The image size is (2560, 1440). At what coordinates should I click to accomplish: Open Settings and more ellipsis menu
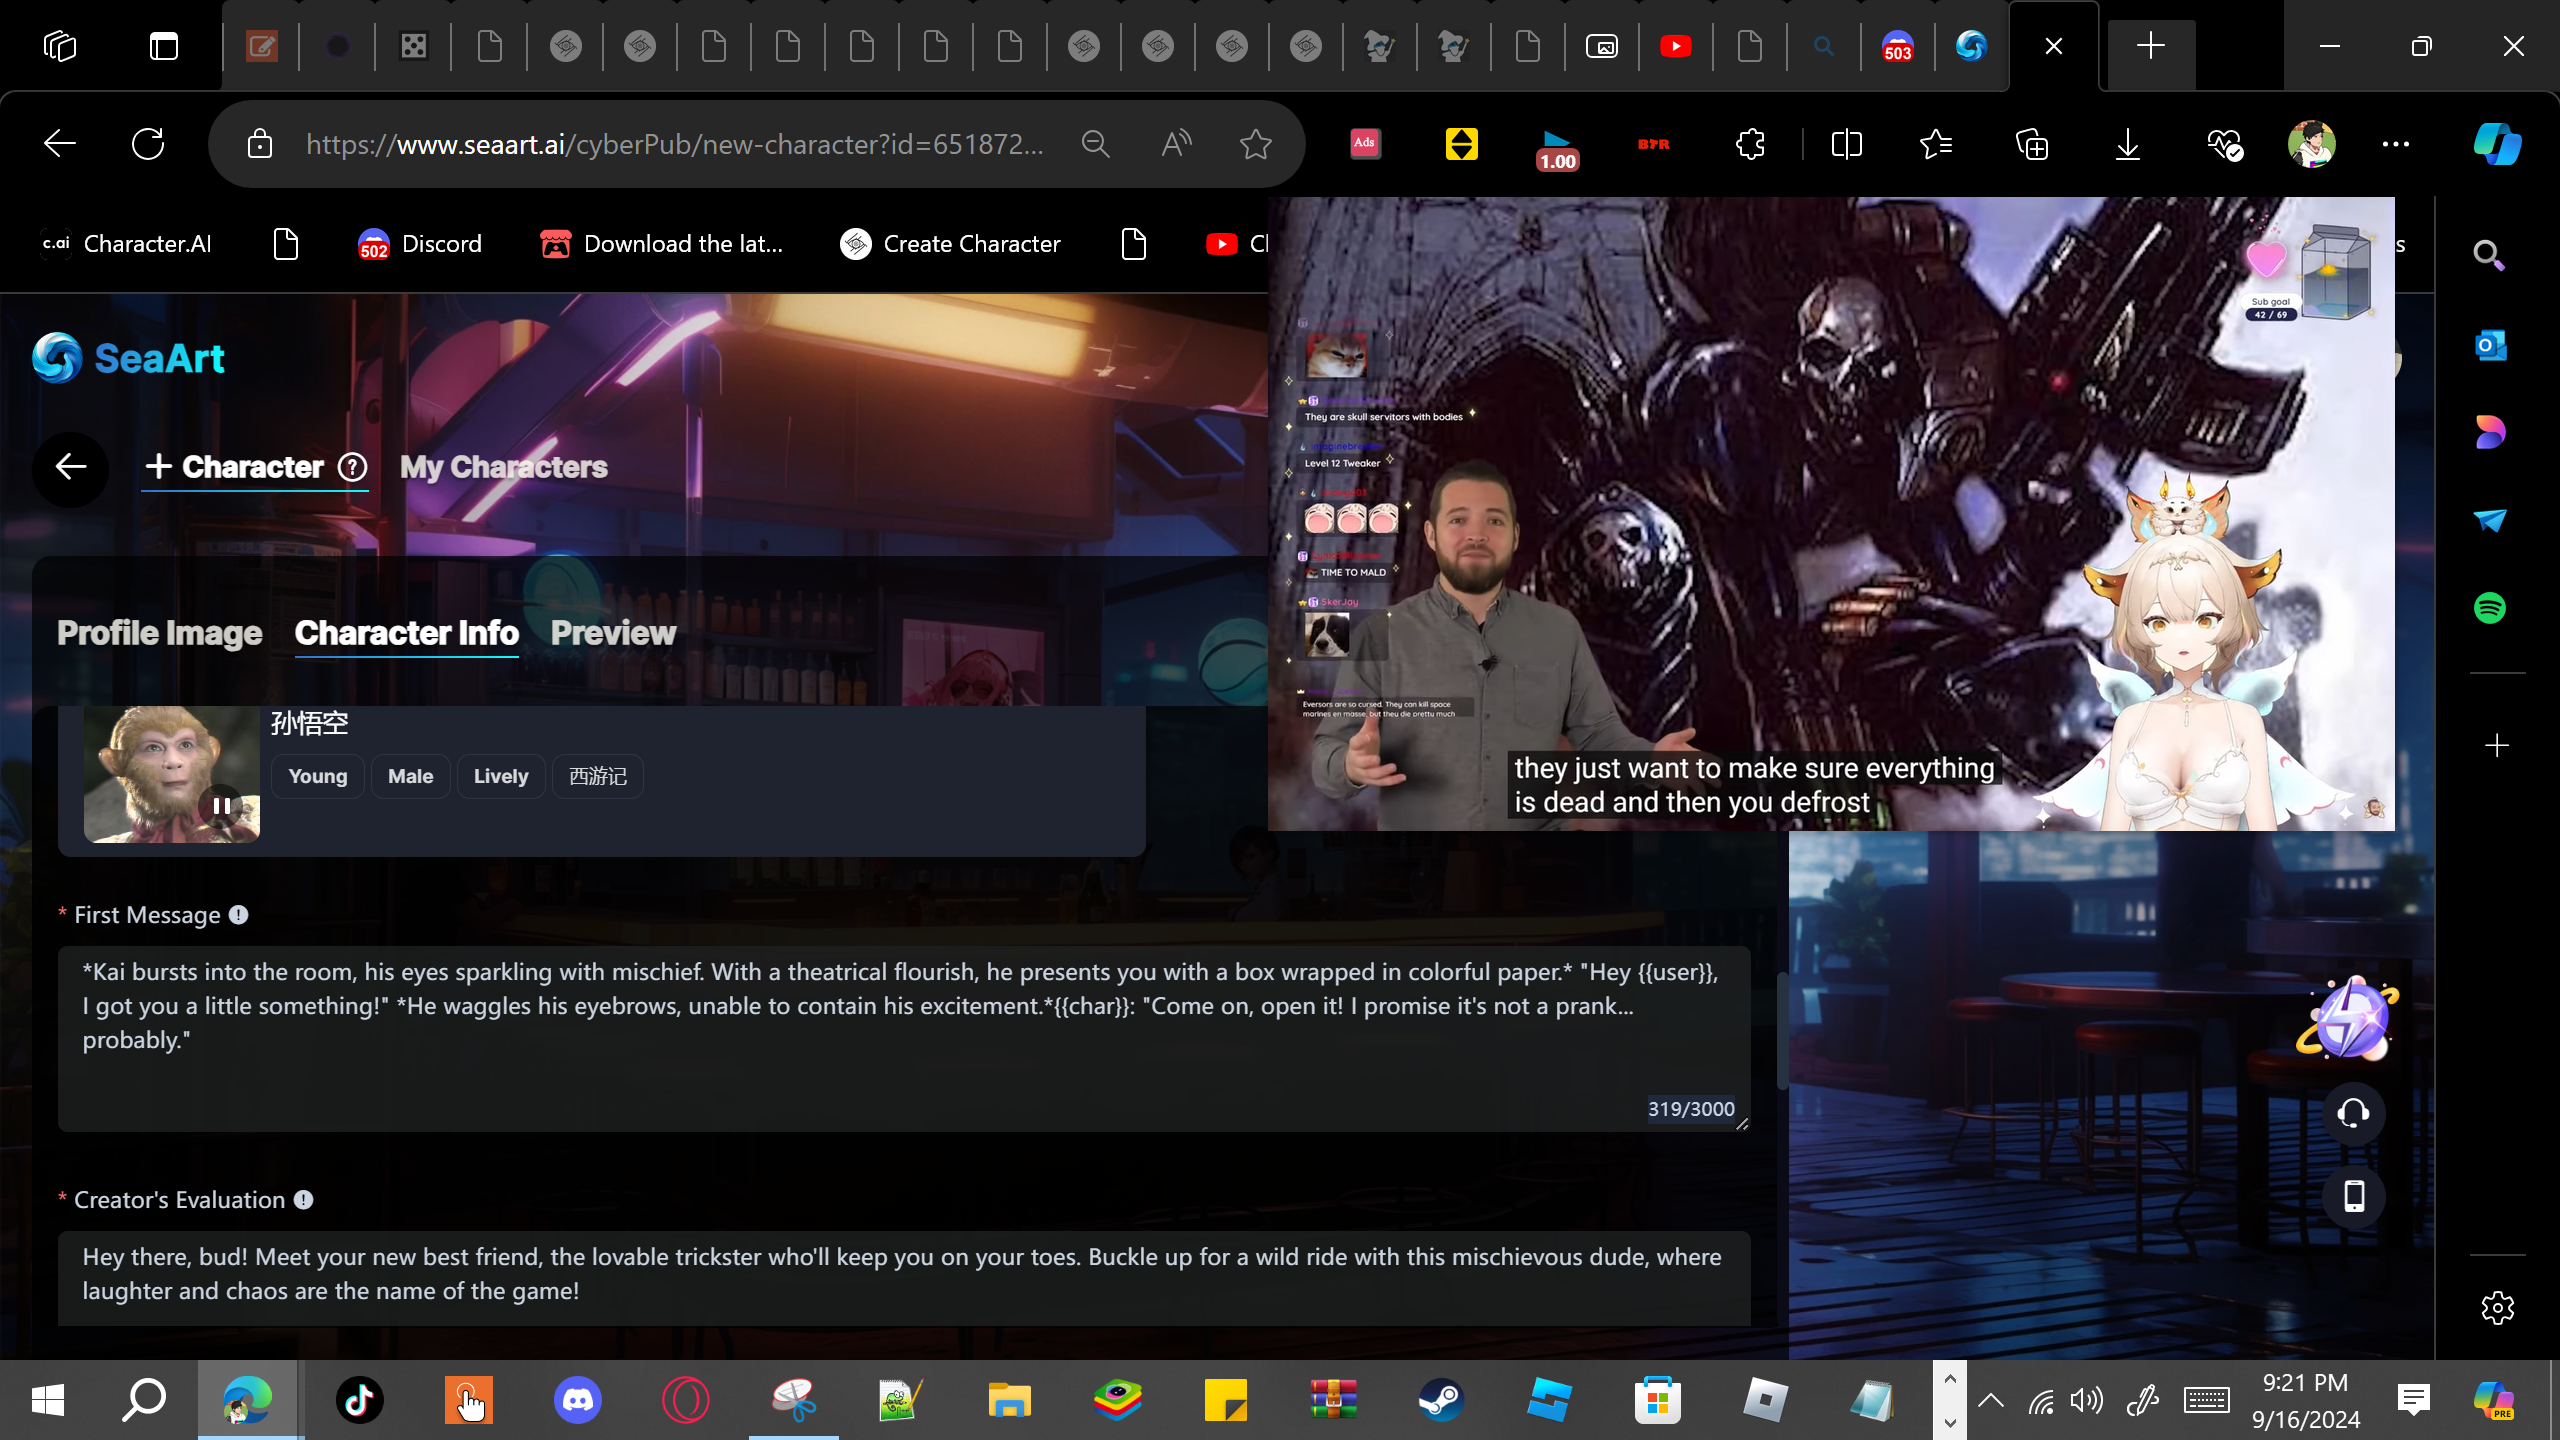[2396, 144]
